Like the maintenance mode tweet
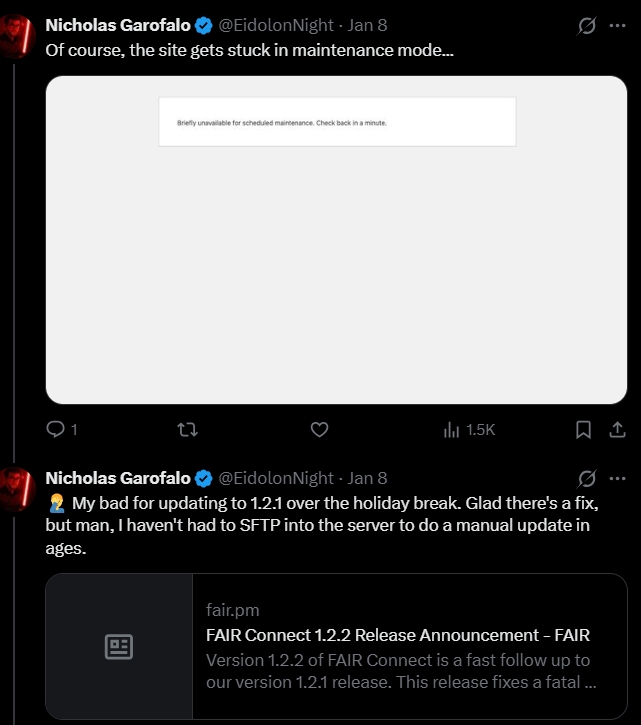The width and height of the screenshot is (641, 725). 319,429
